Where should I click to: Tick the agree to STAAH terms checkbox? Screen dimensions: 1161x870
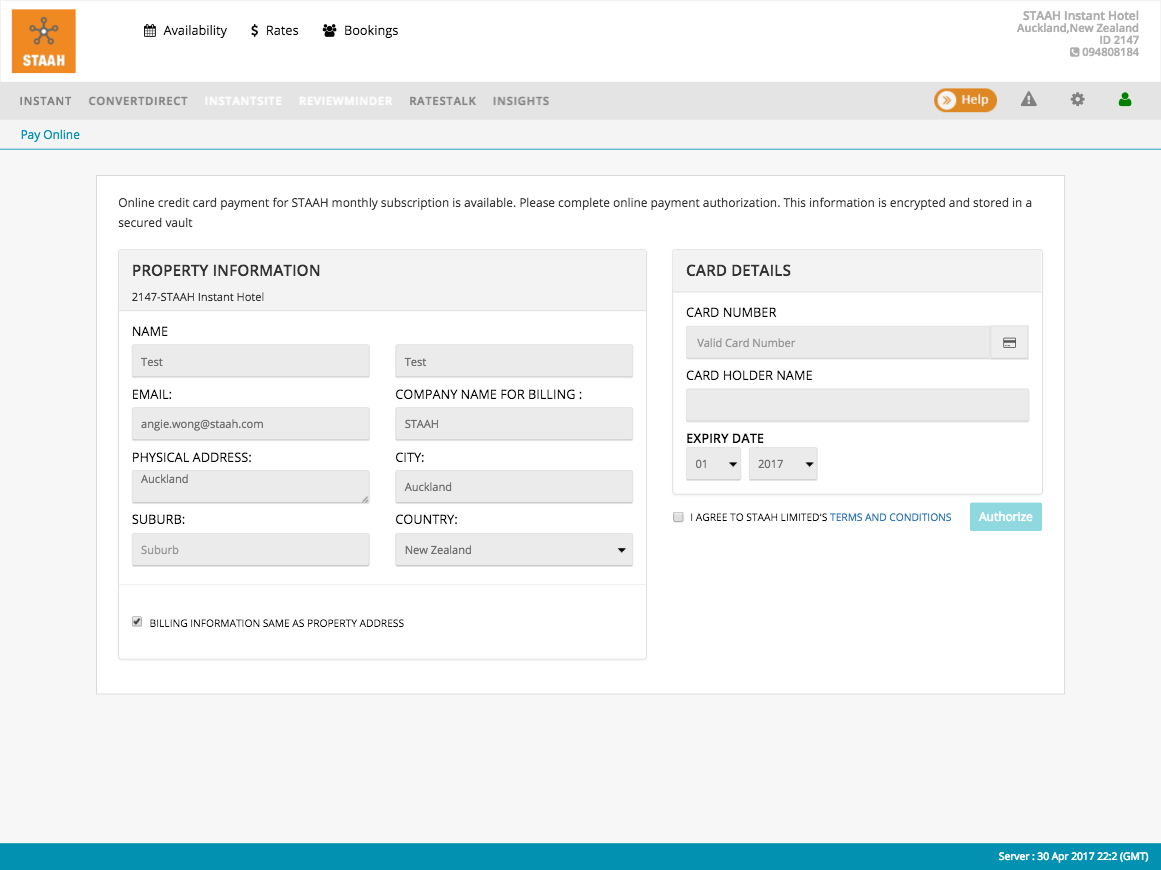[678, 517]
